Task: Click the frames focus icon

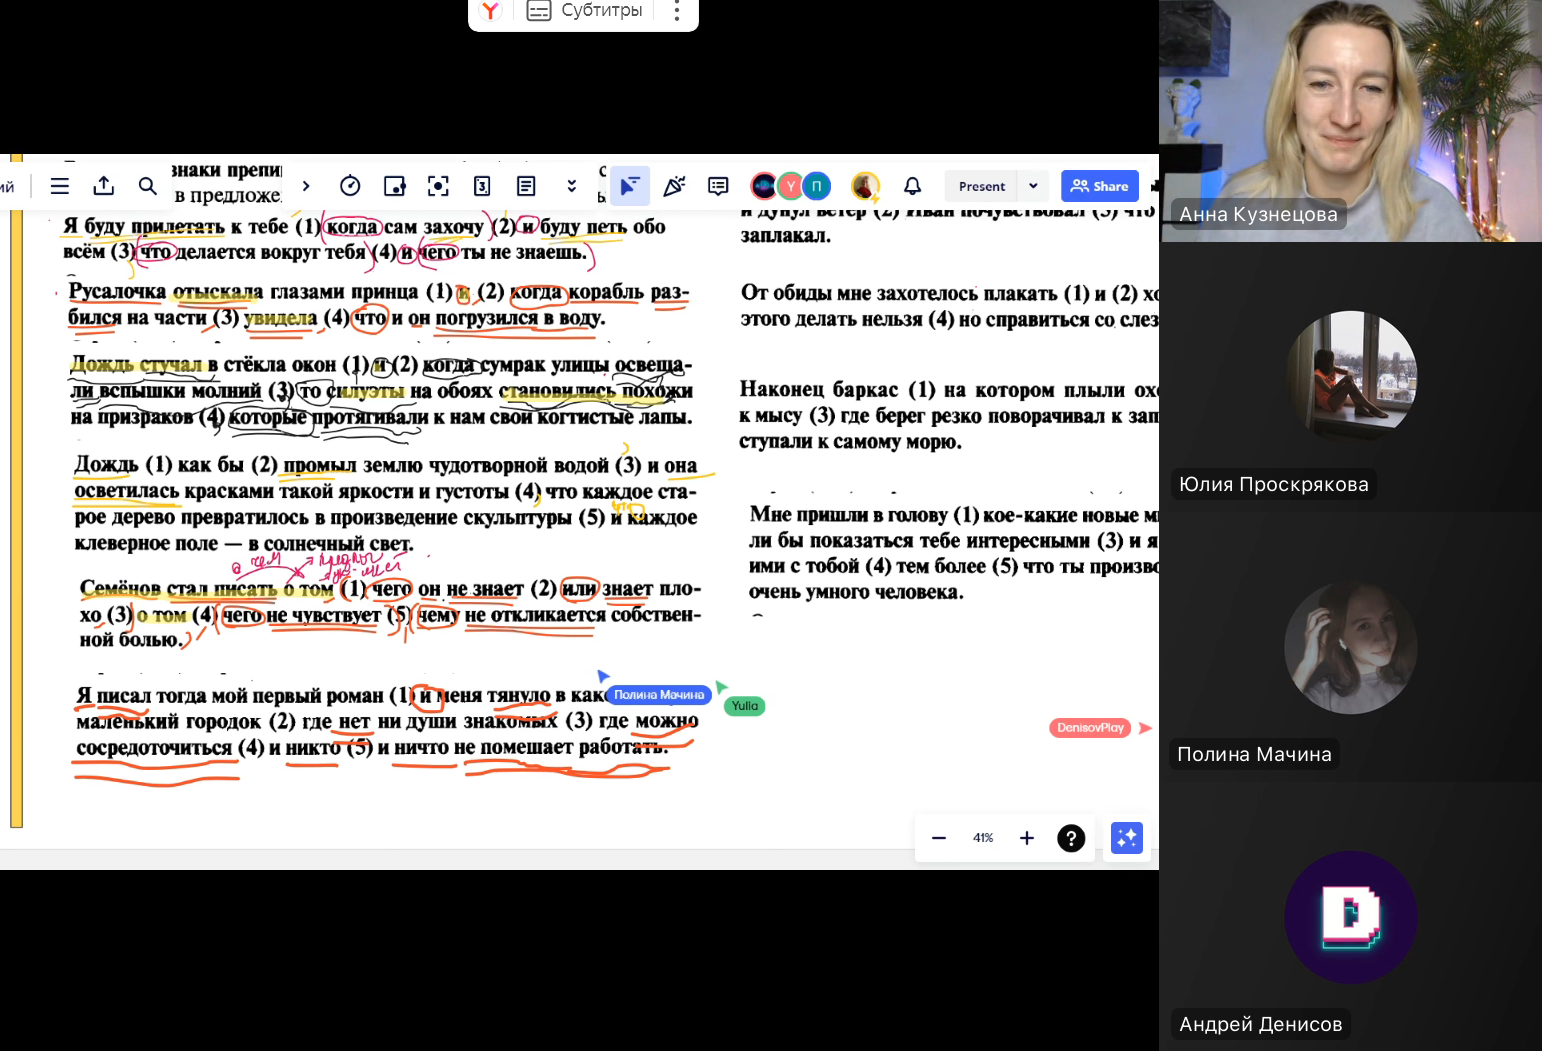Action: (438, 186)
